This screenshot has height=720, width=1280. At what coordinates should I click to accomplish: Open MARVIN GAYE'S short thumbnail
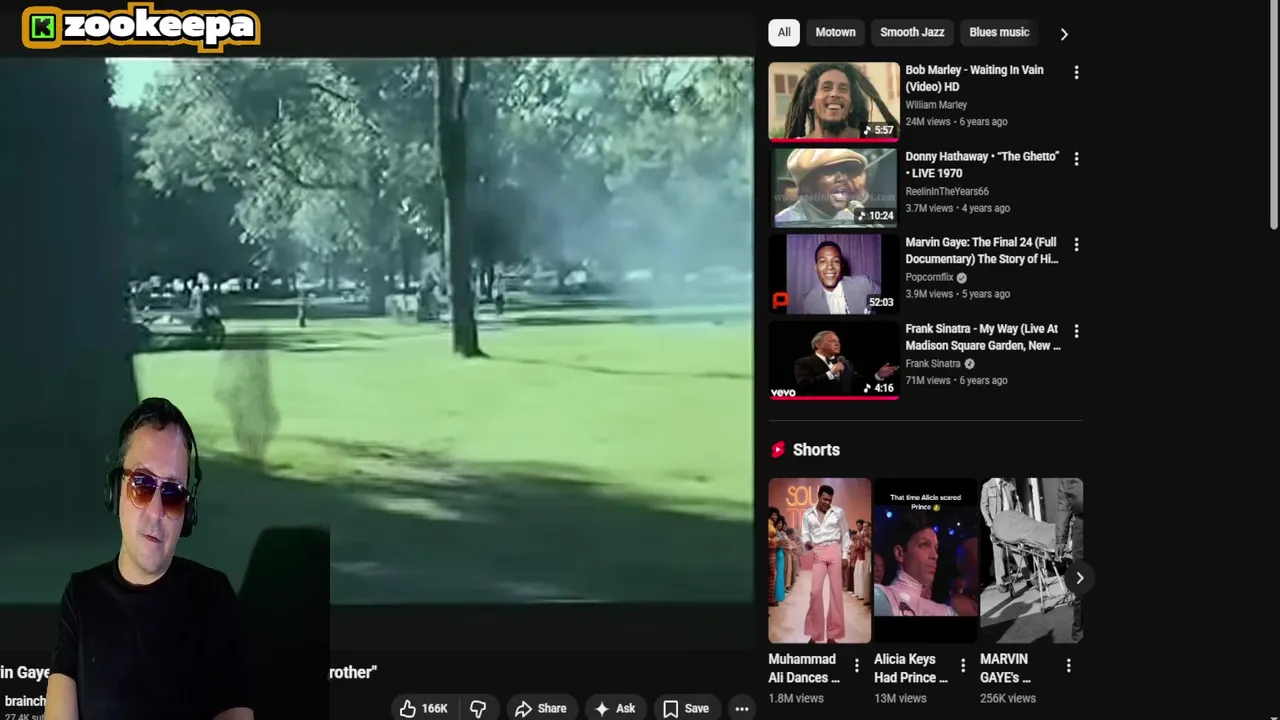(1031, 560)
